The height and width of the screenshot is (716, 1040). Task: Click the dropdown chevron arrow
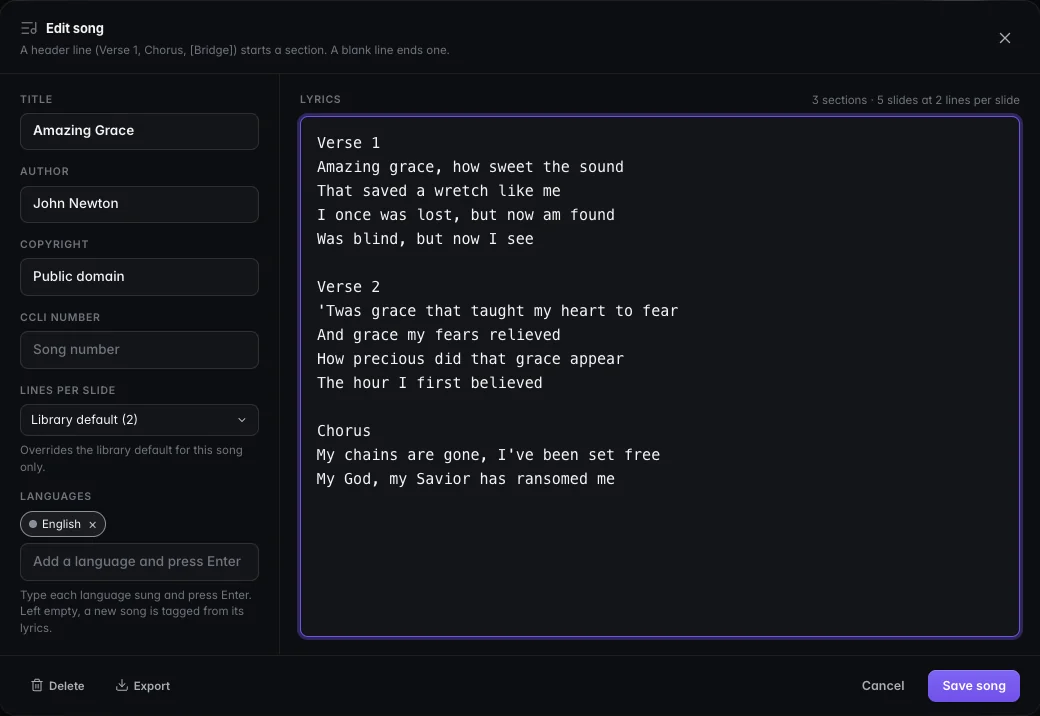tap(242, 420)
